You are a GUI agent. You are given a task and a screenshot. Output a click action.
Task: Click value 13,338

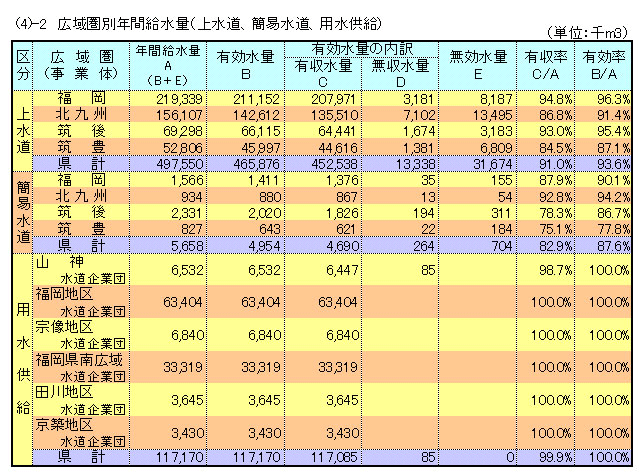click(415, 164)
